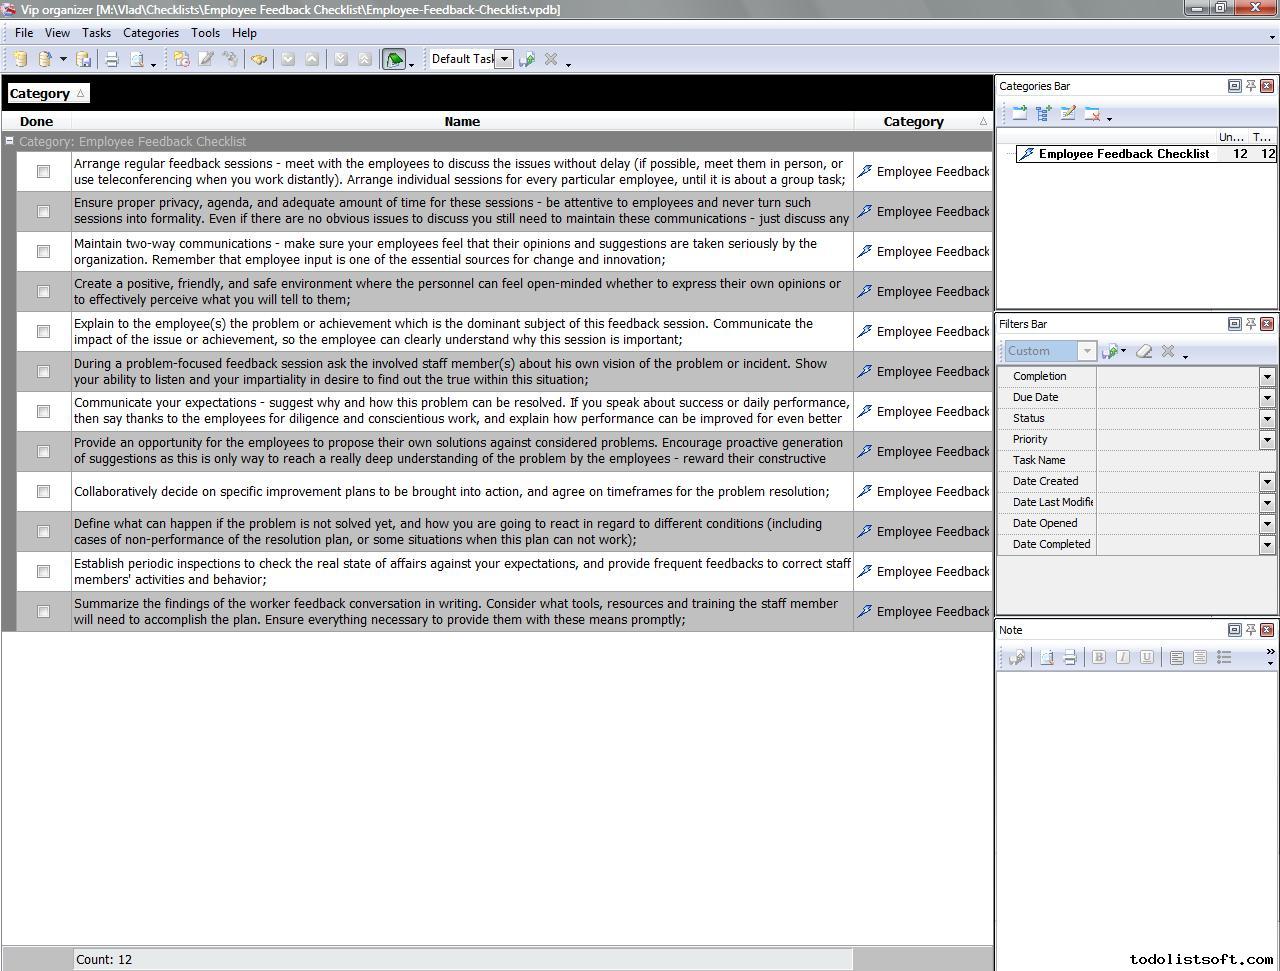Viewport: 1280px width, 971px height.
Task: Click the eraser icon in Filters Bar
Action: click(1144, 351)
